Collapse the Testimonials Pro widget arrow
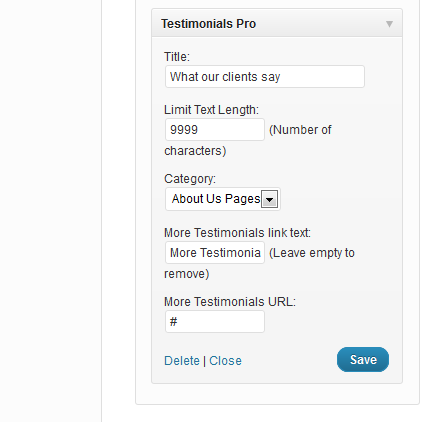The height and width of the screenshot is (422, 427). (x=389, y=24)
